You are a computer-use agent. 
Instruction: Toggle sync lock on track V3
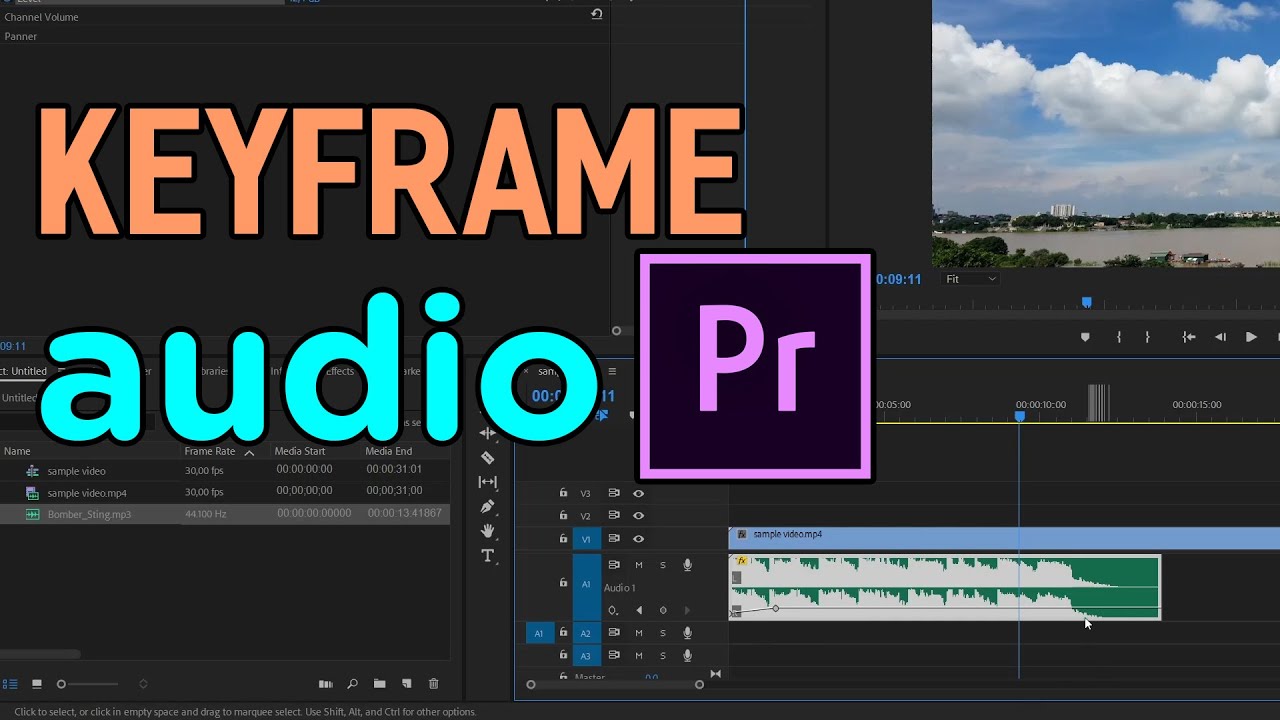(614, 493)
